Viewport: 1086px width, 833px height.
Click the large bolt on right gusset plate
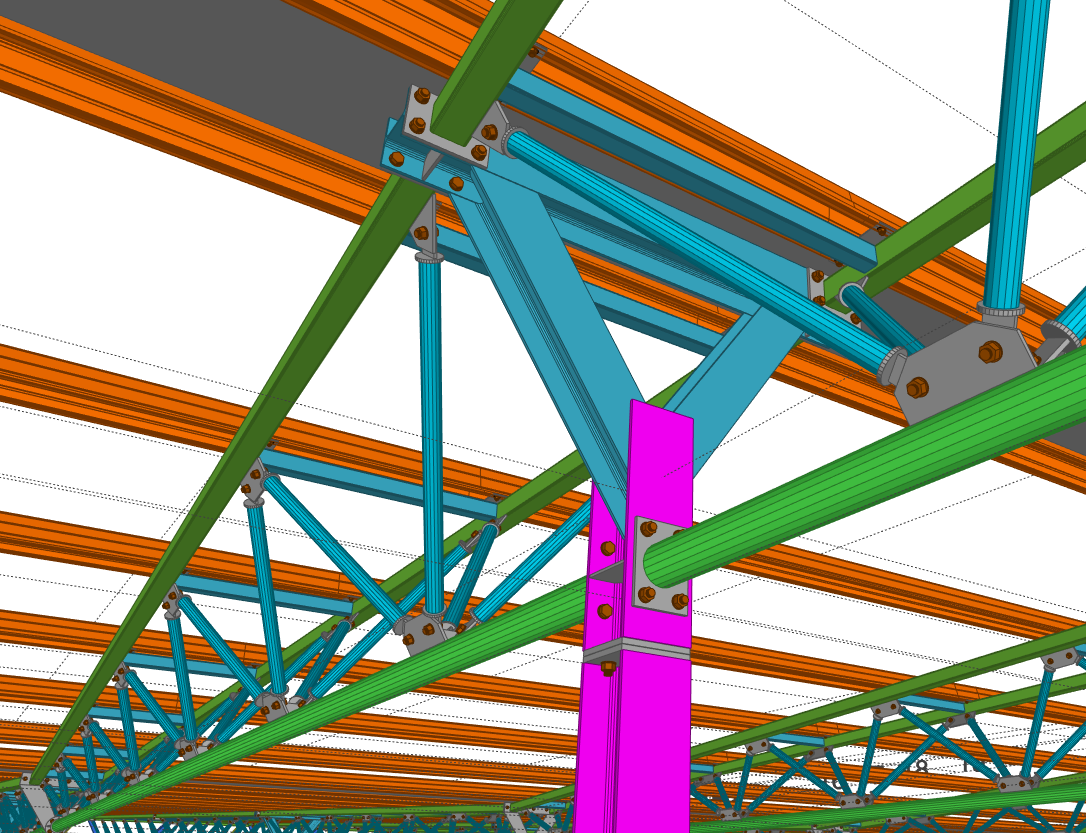tap(990, 352)
